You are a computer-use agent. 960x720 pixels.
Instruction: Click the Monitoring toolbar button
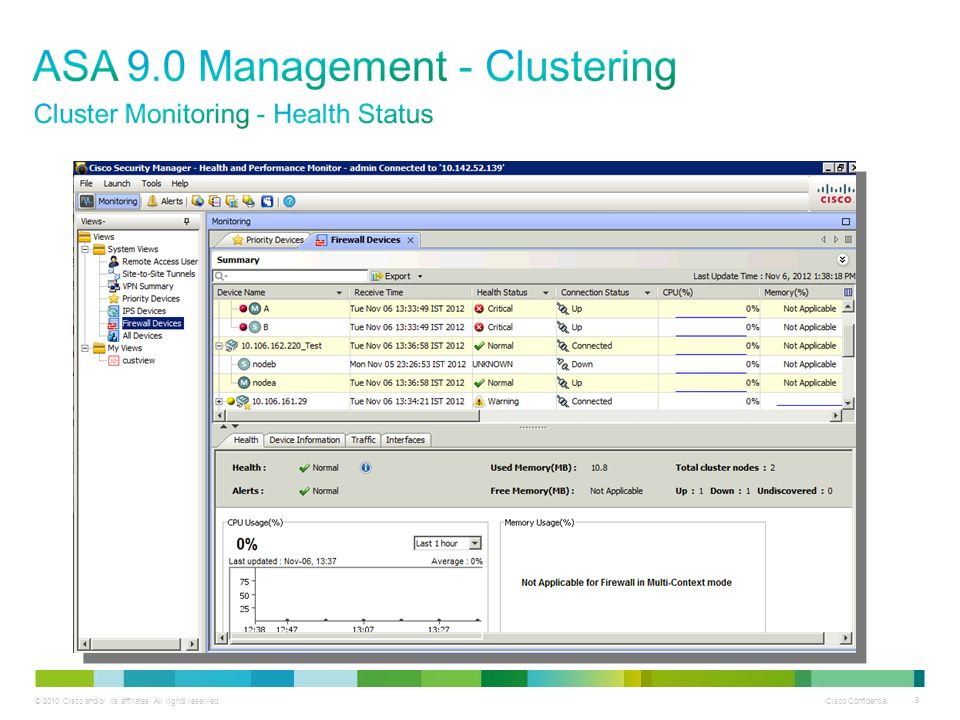tap(109, 201)
